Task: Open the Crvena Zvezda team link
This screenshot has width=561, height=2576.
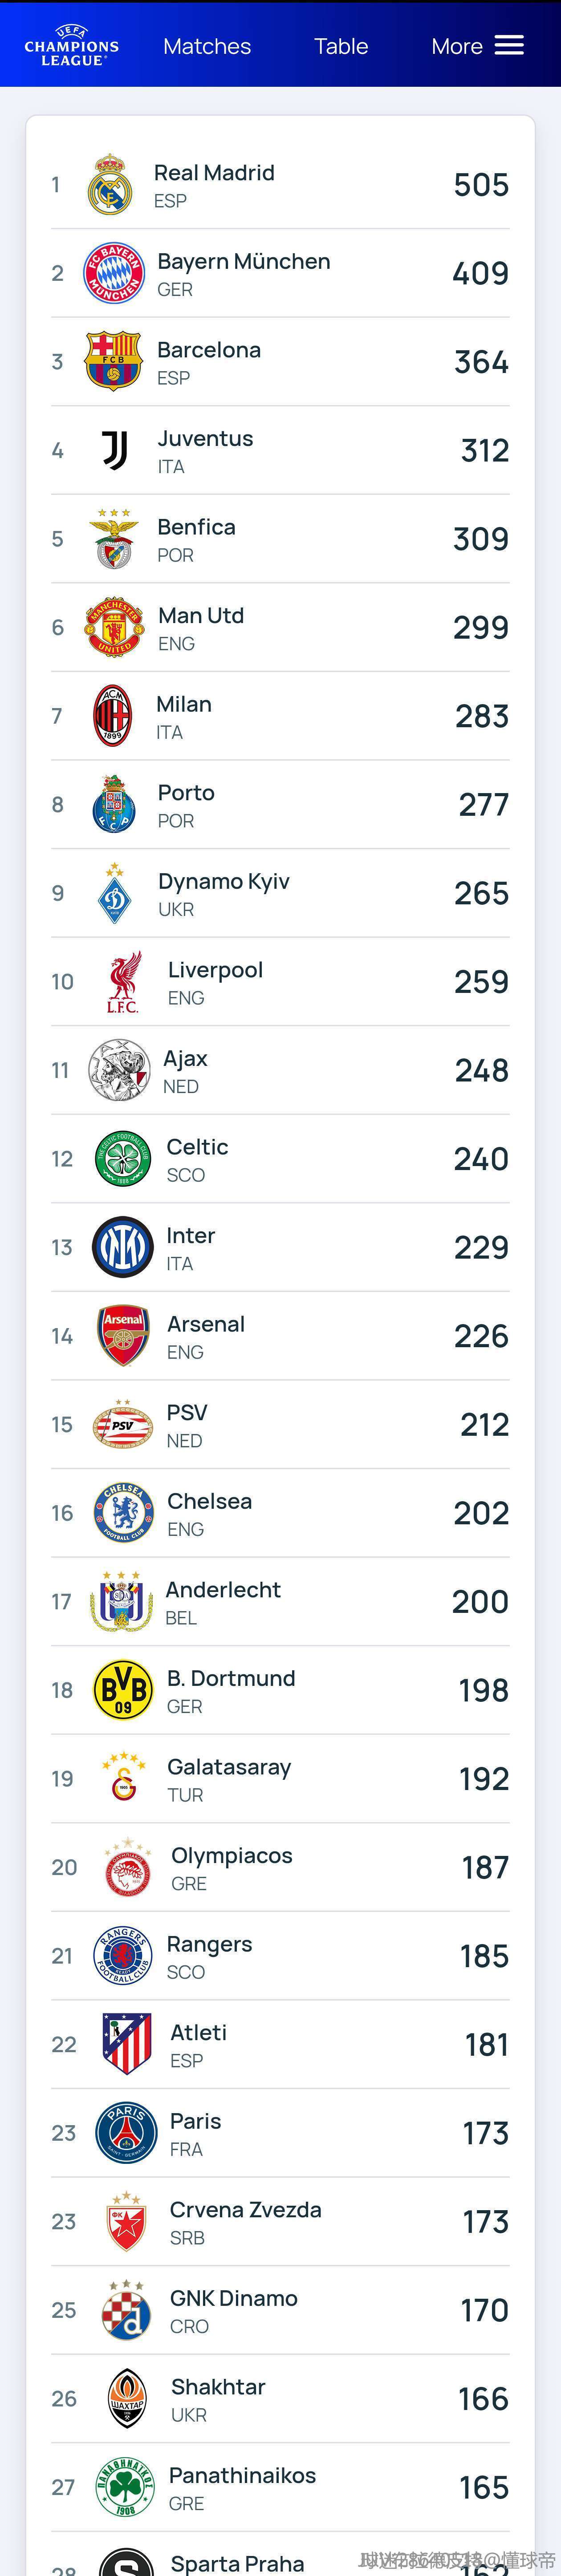Action: coord(245,2210)
